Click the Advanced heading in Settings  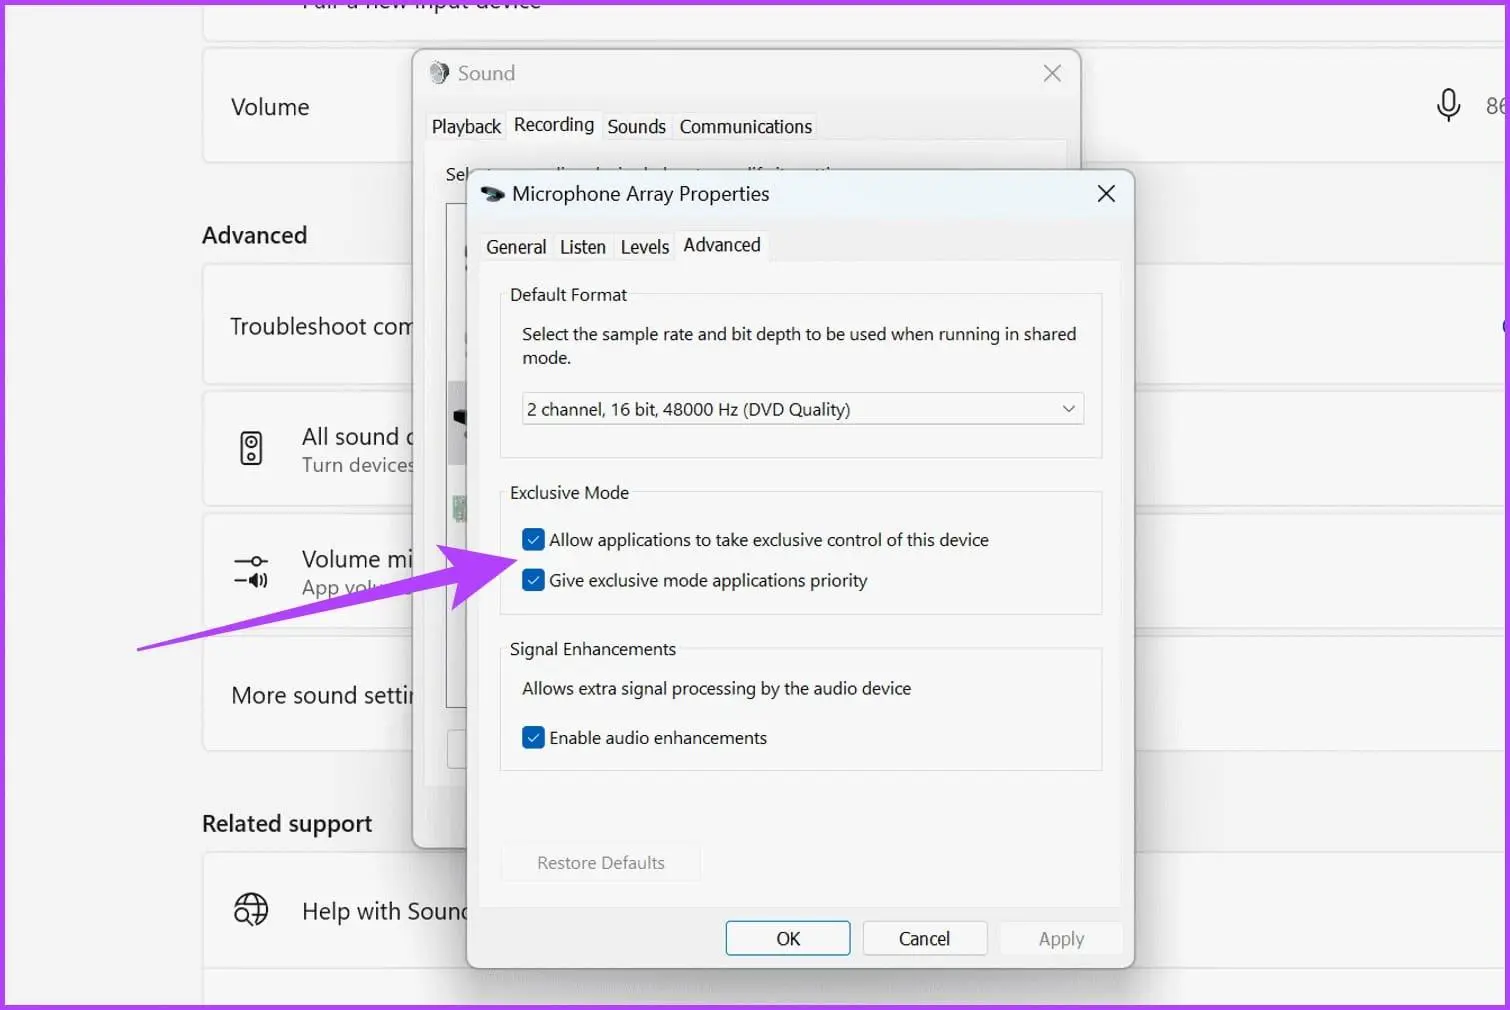254,235
